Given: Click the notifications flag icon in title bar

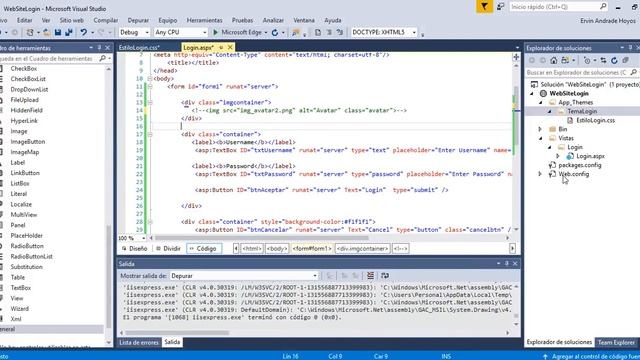Looking at the screenshot, I should coord(484,7).
